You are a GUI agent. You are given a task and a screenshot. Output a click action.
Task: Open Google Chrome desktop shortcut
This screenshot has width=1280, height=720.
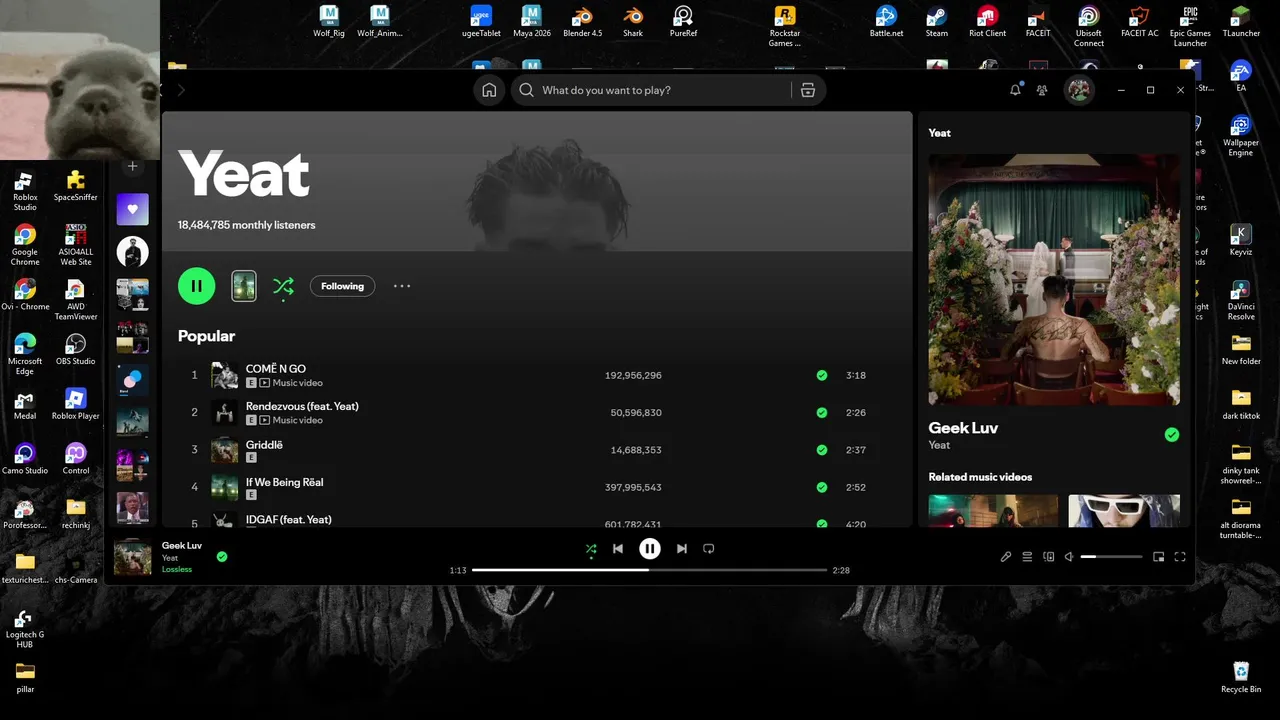click(x=25, y=245)
